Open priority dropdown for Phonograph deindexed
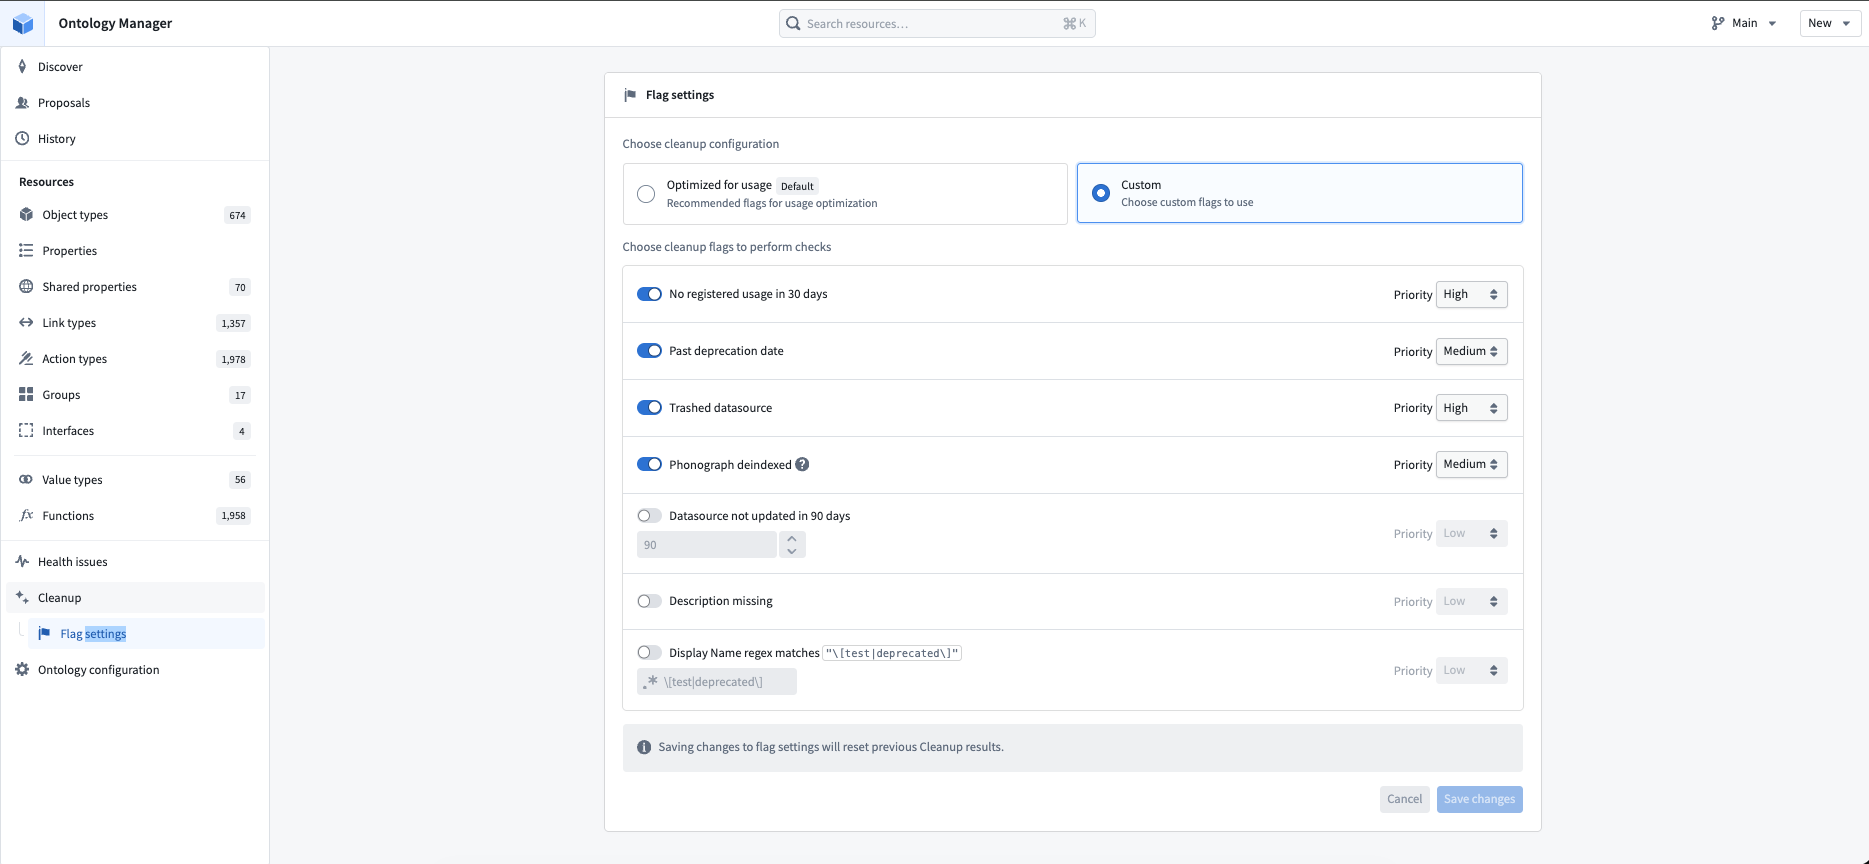Image resolution: width=1869 pixels, height=864 pixels. coord(1471,465)
